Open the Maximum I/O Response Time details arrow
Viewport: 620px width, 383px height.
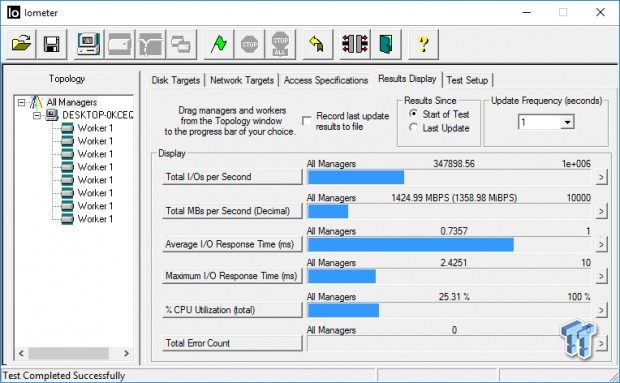tap(601, 276)
